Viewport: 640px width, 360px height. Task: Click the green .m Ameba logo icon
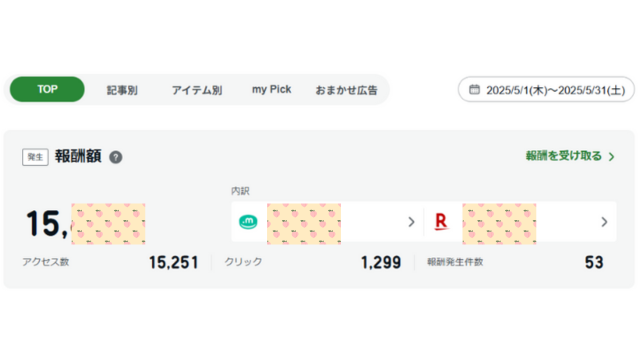248,222
